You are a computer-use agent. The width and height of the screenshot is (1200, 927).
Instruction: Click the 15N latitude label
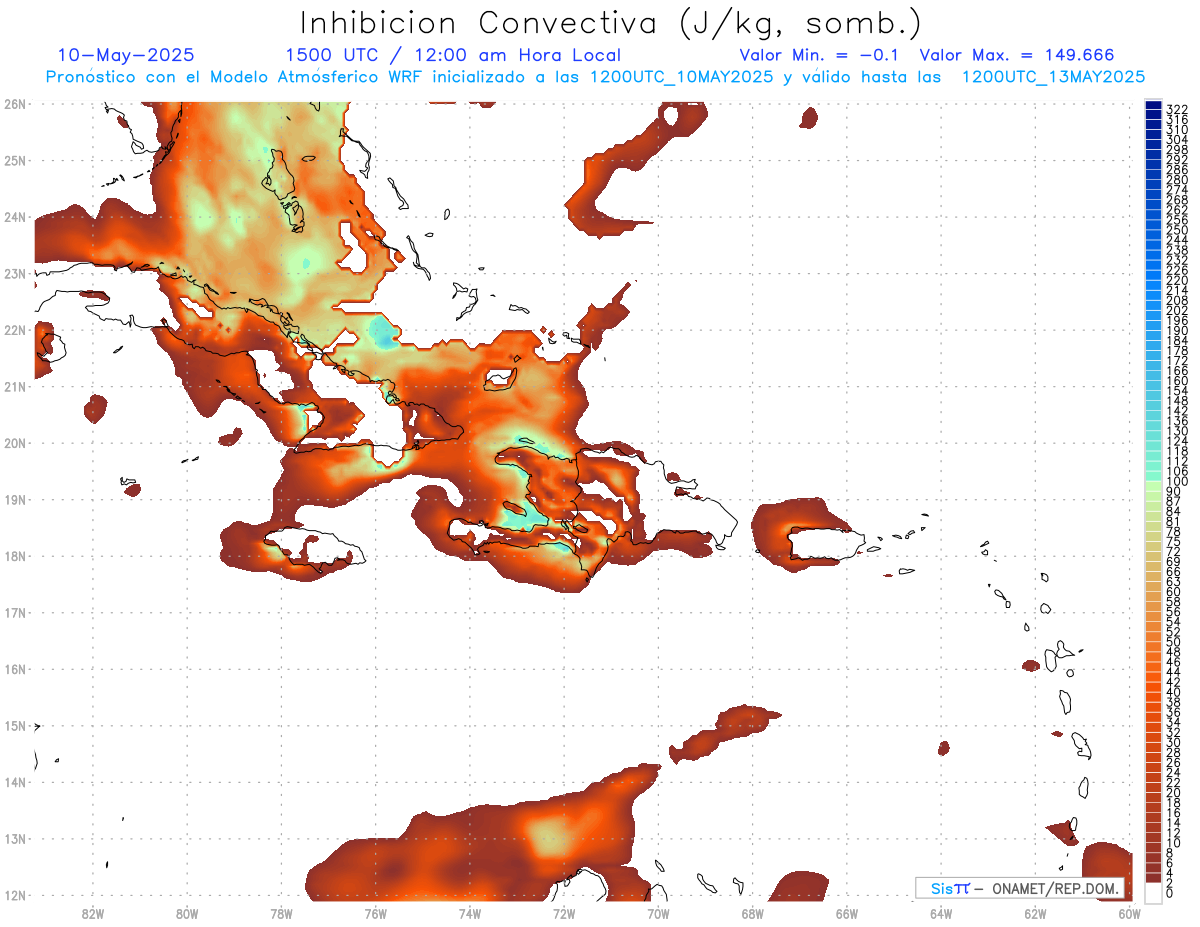[x=14, y=725]
